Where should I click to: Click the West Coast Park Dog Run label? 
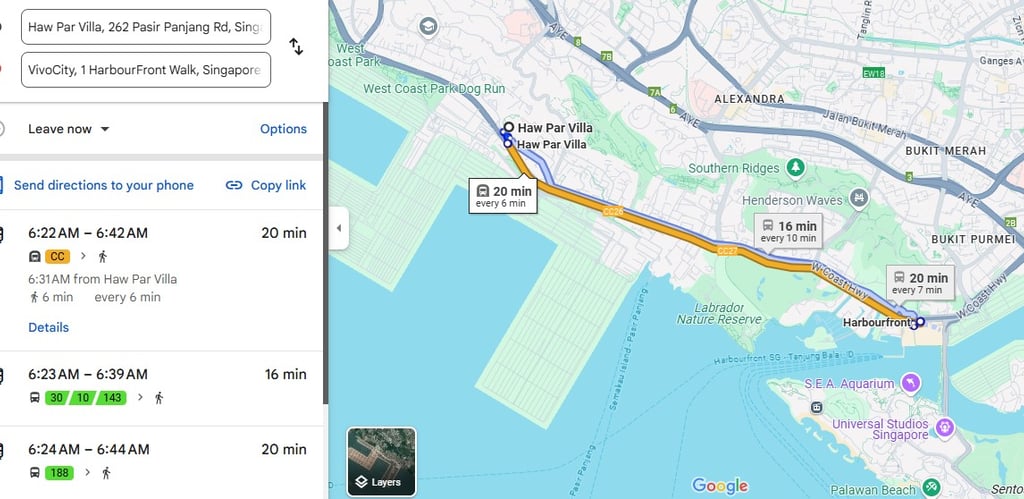point(434,88)
